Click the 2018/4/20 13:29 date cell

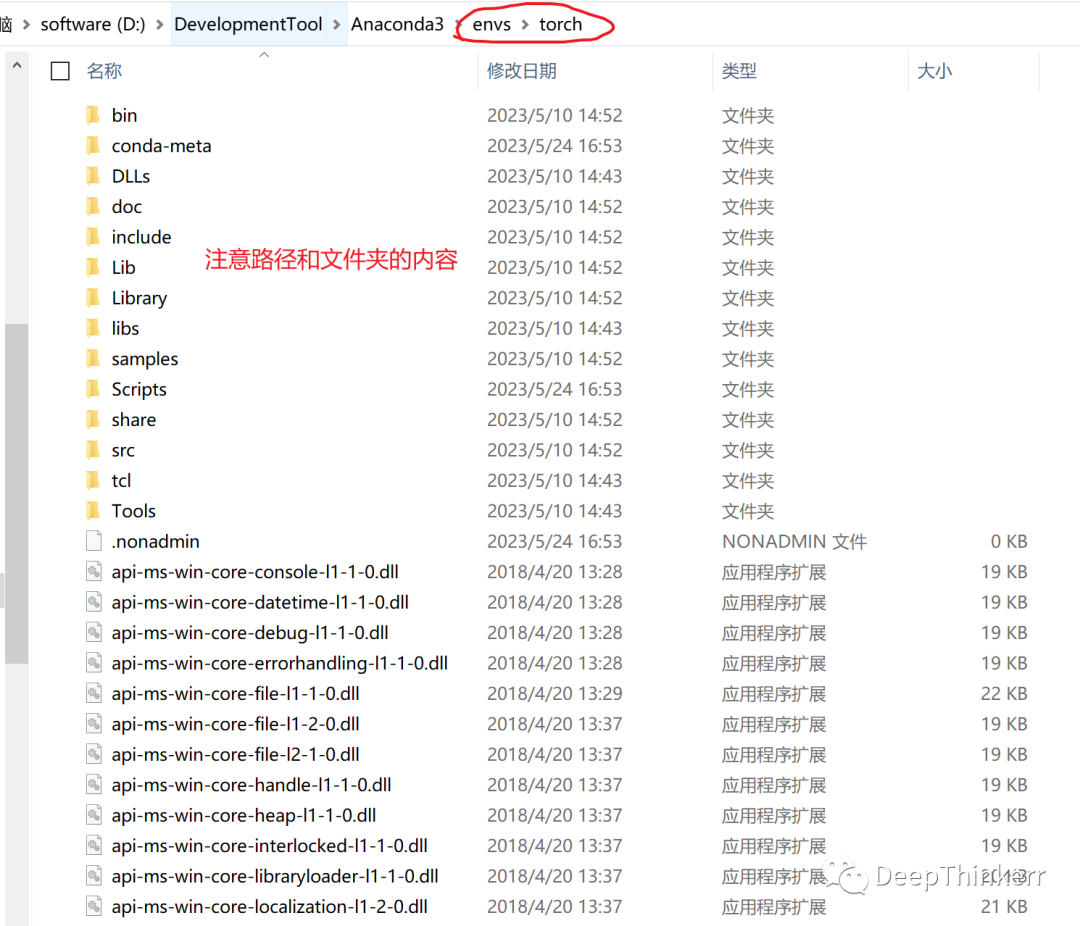point(554,693)
